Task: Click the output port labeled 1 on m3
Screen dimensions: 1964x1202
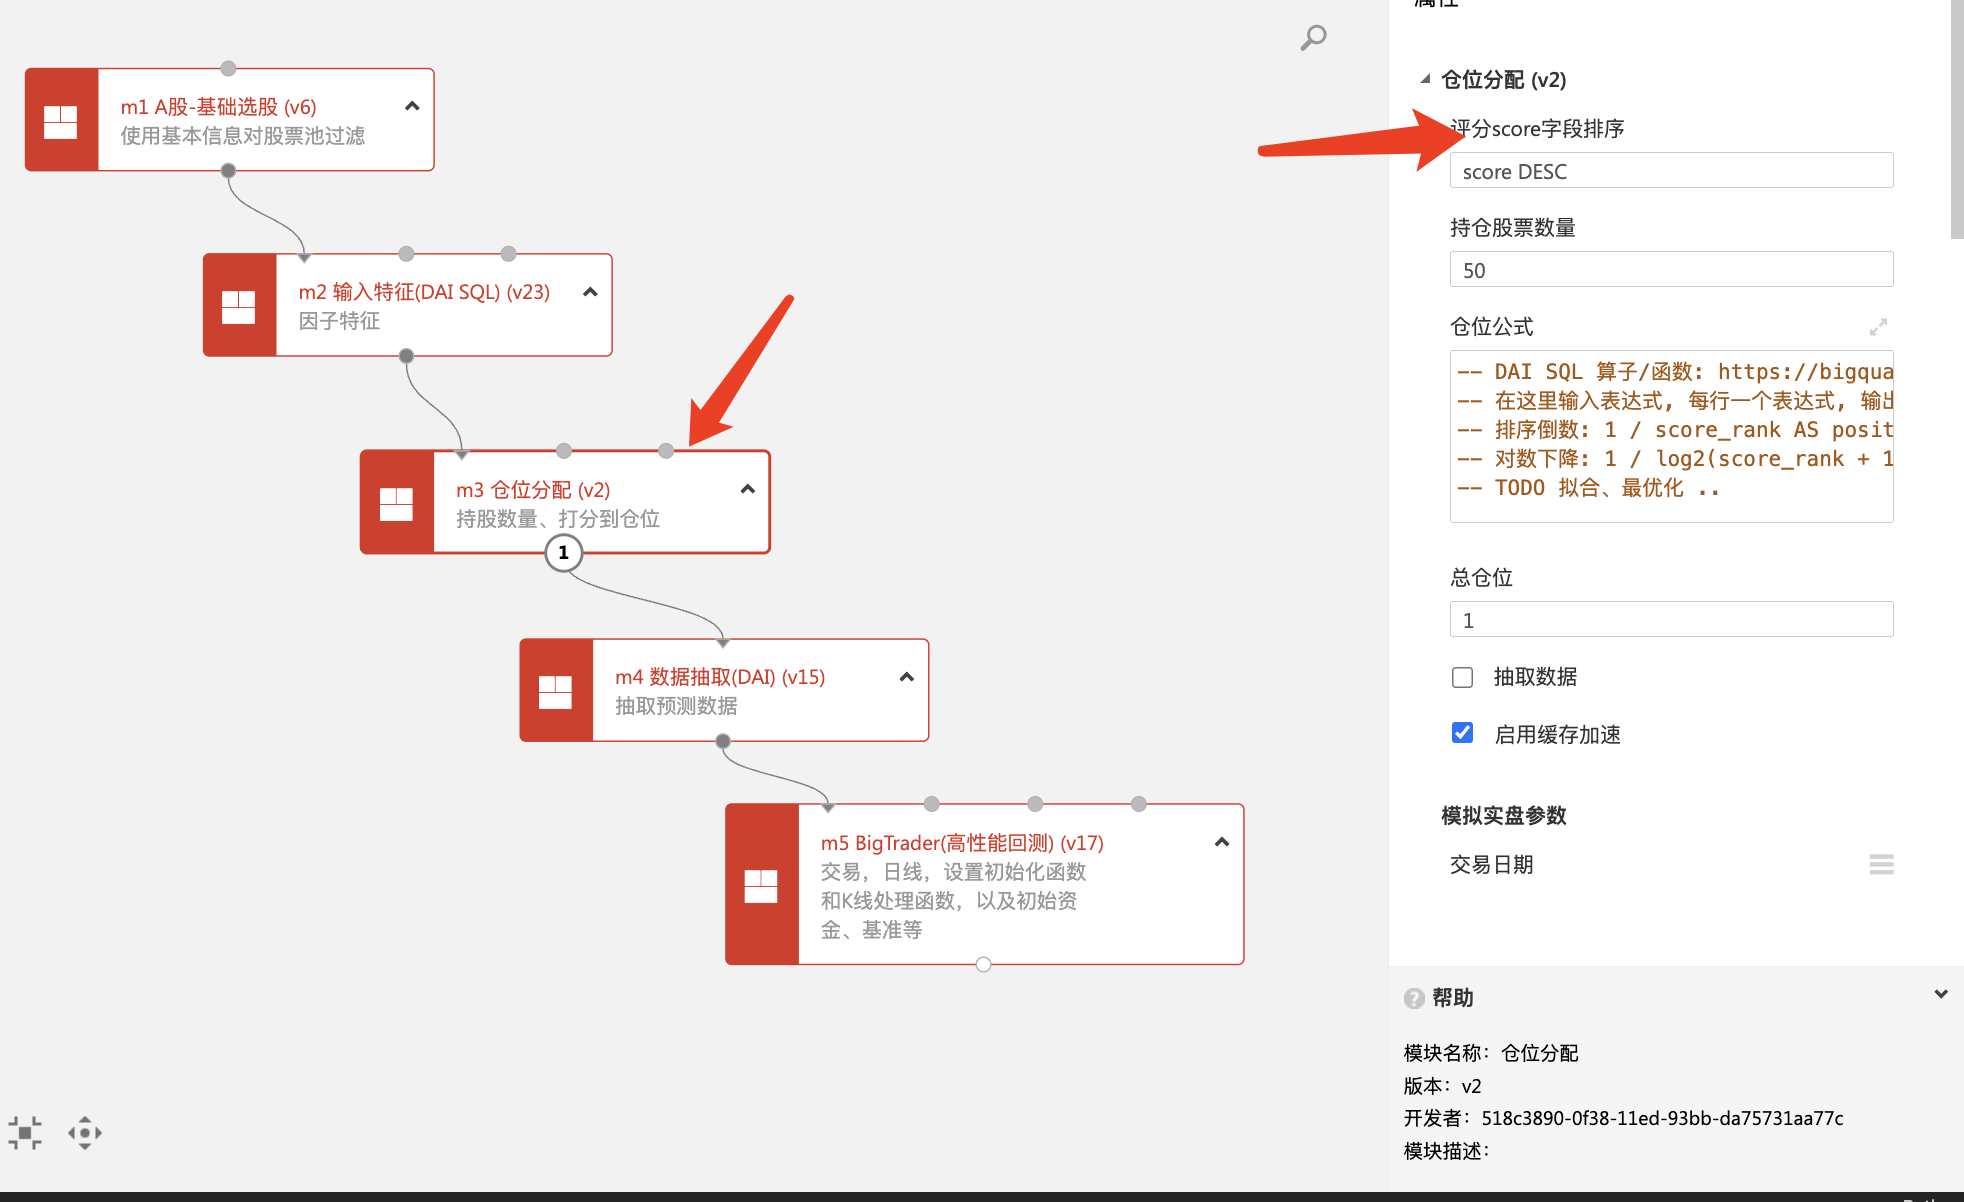Action: click(x=564, y=552)
